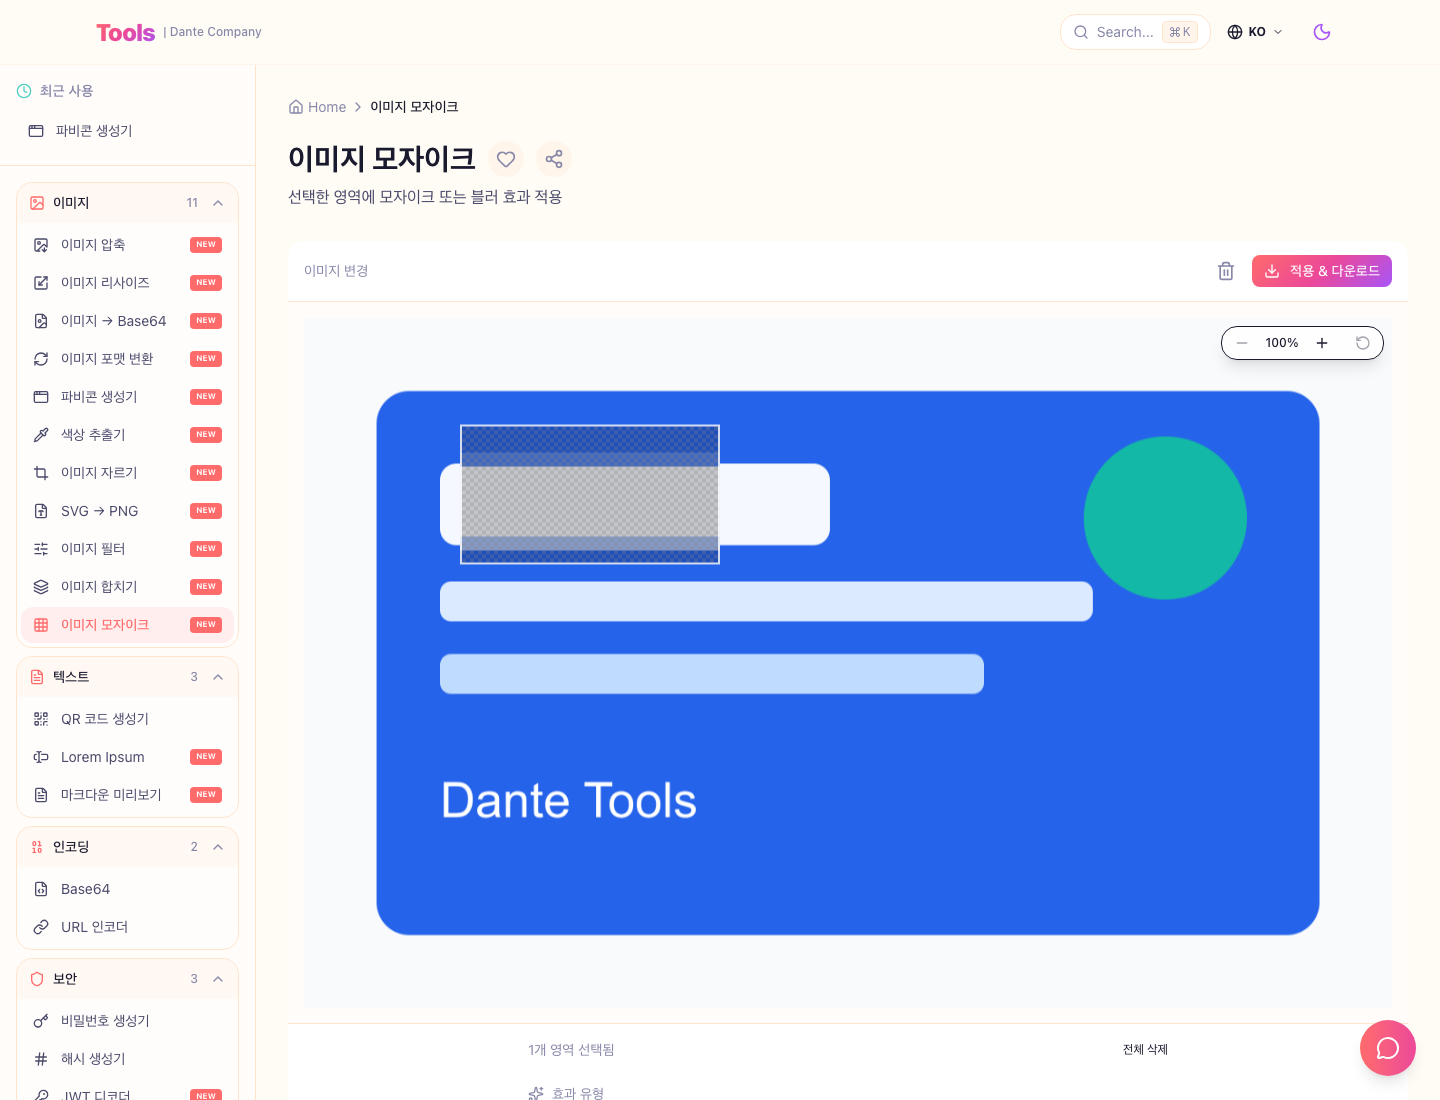Click the 보안 category shield icon
This screenshot has width=1440, height=1100.
(37, 979)
